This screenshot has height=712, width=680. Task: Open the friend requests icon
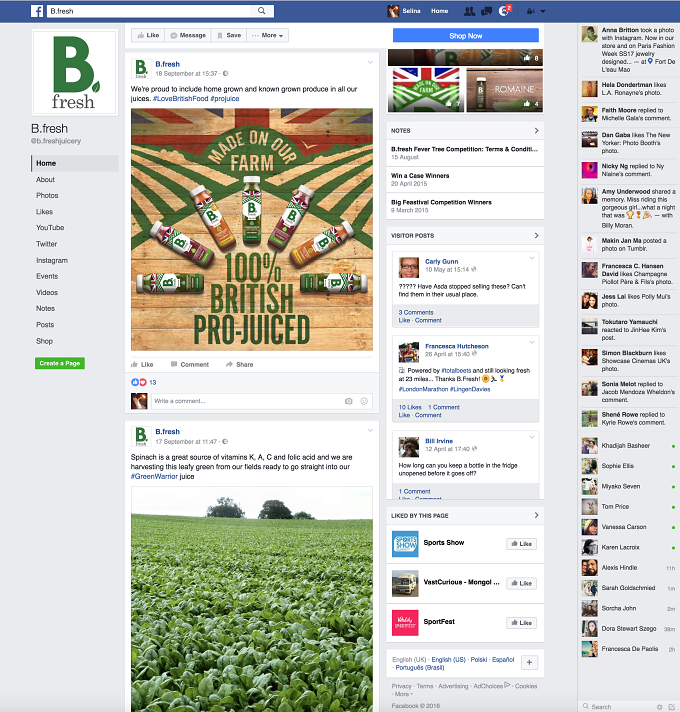coord(469,11)
